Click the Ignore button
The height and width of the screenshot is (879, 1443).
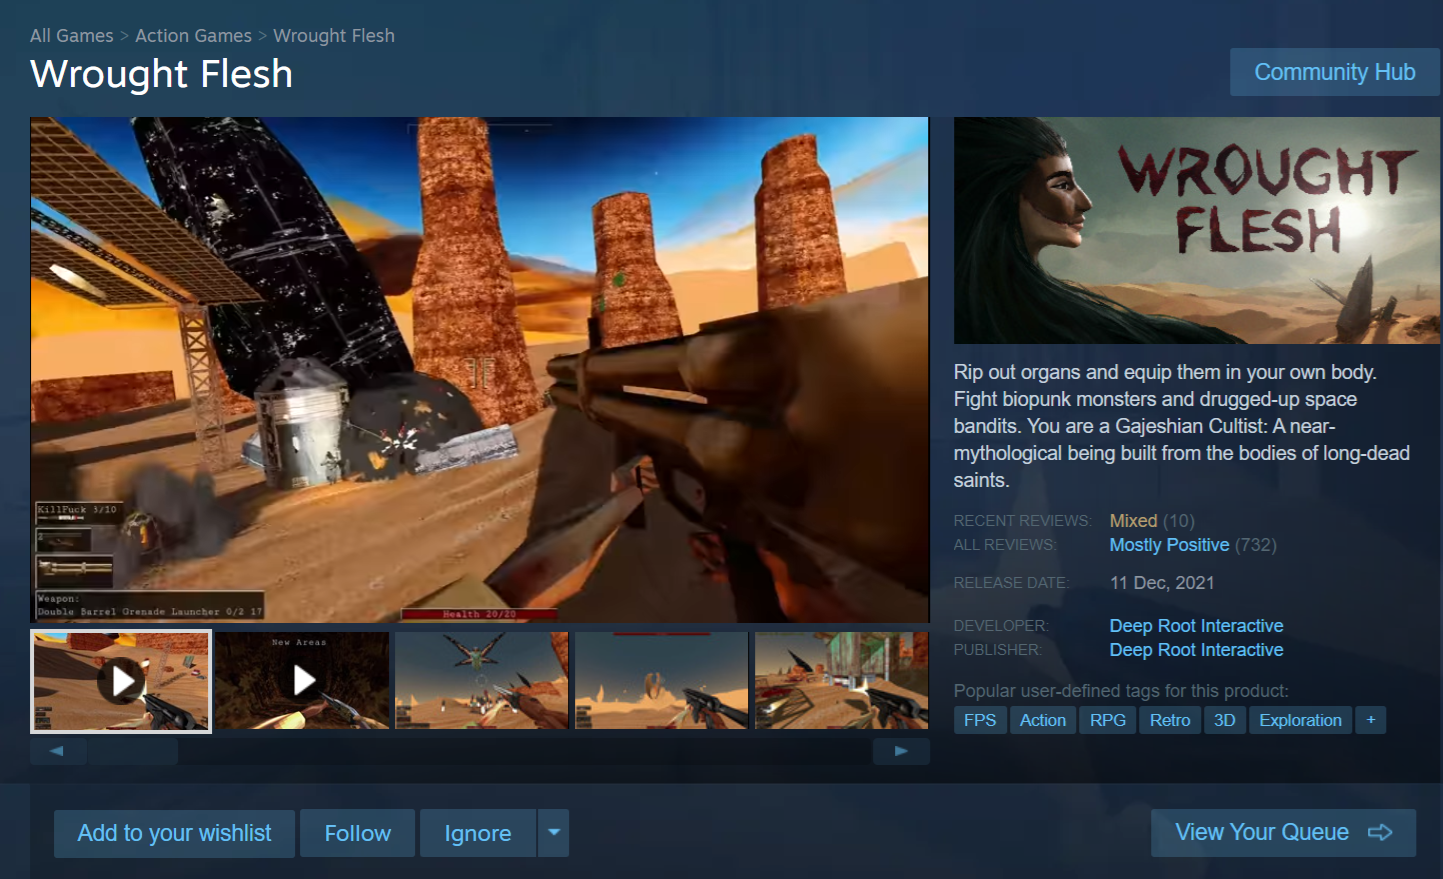click(478, 833)
